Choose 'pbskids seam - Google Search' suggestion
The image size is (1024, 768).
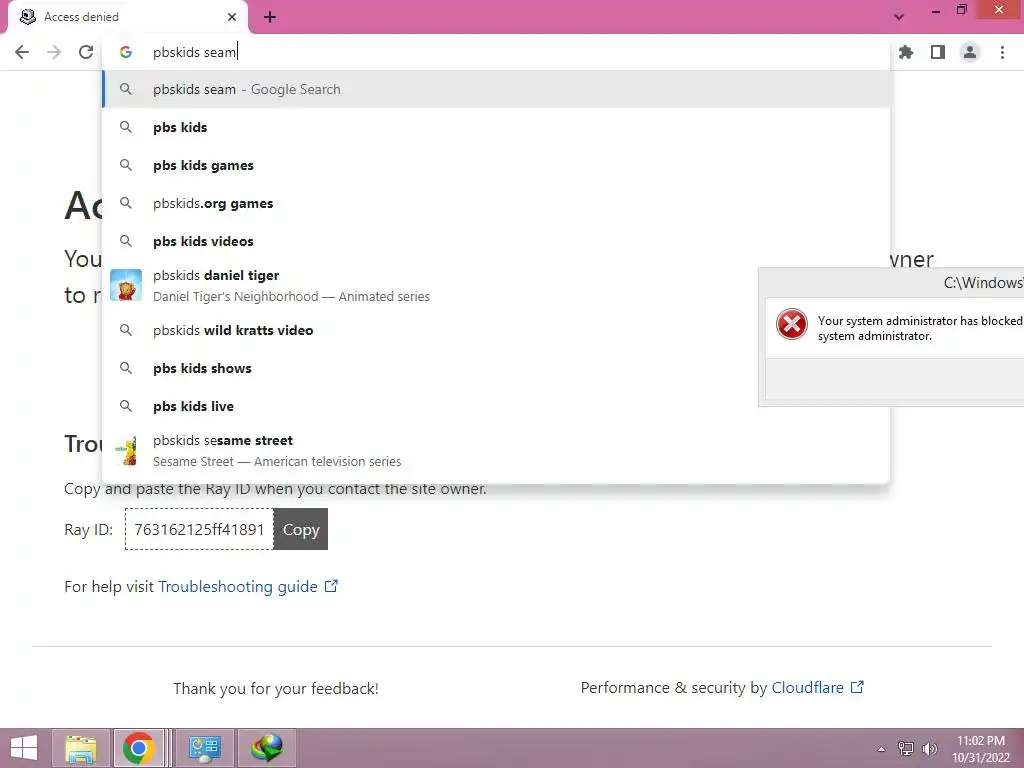pos(496,89)
